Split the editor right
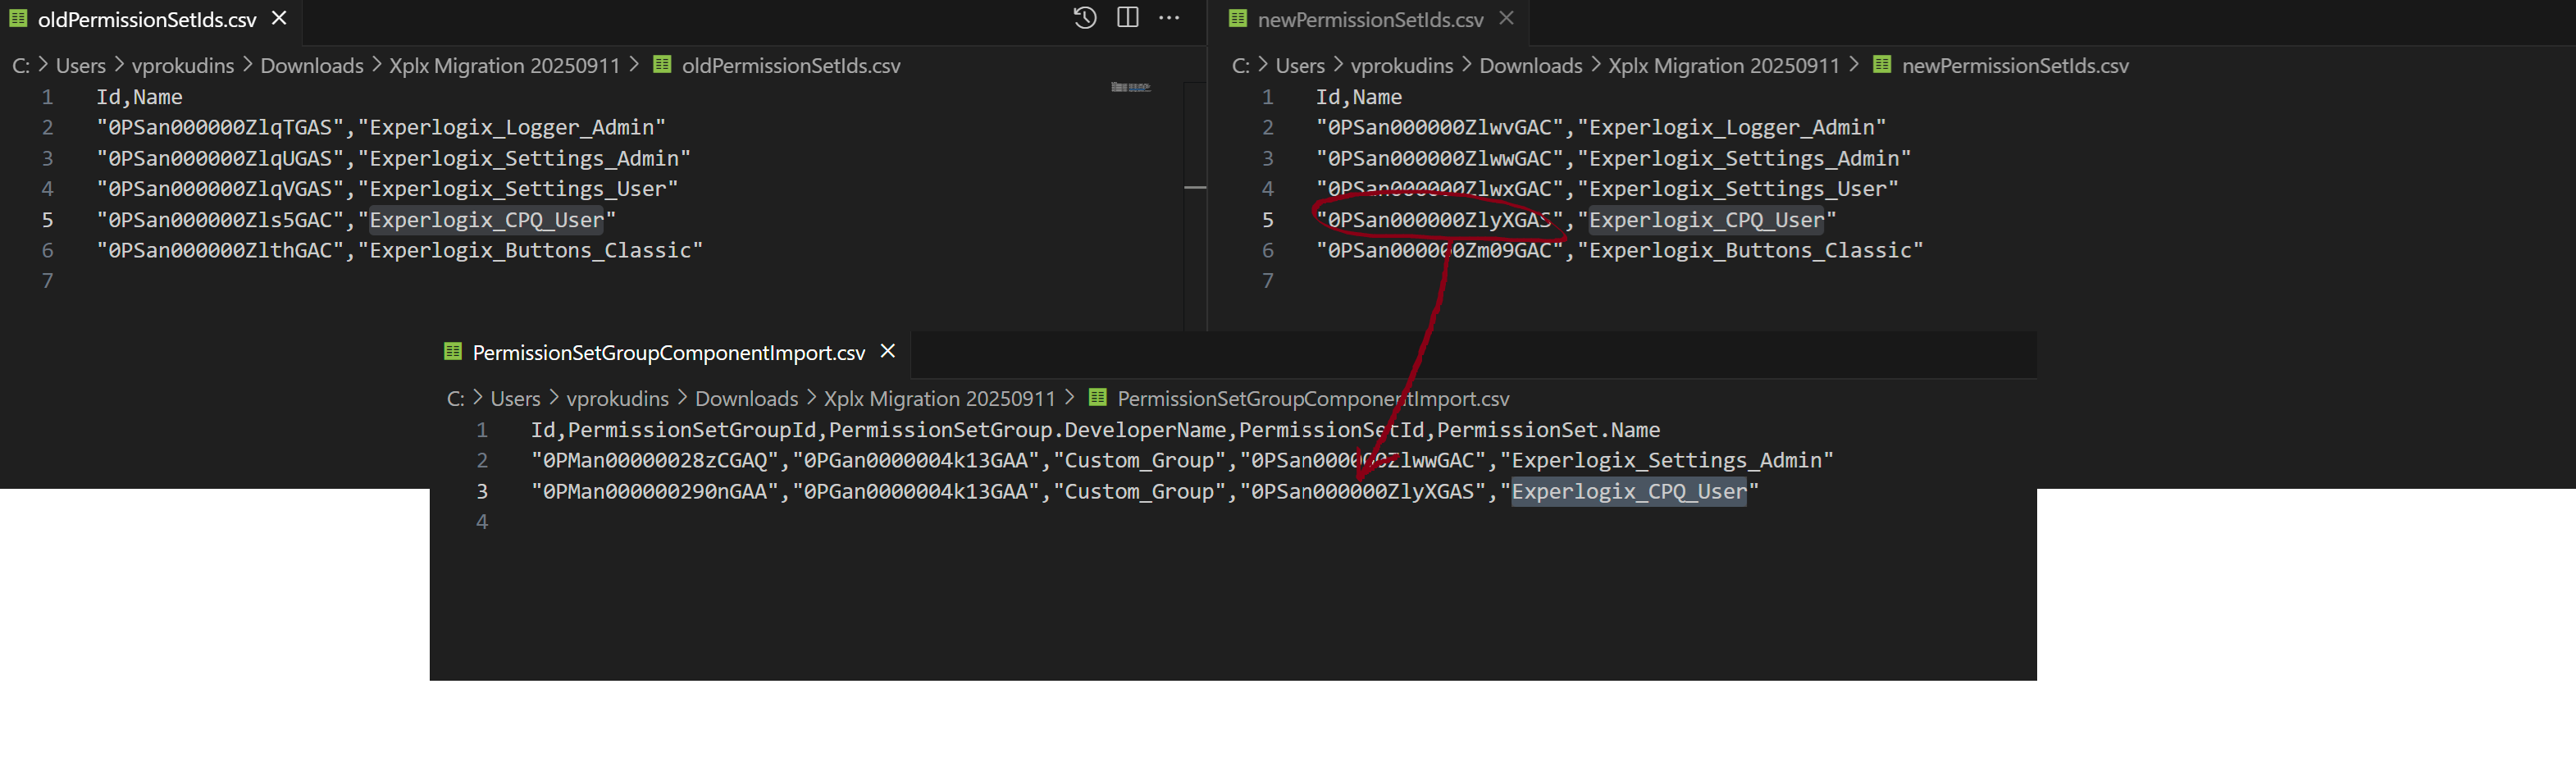This screenshot has width=2576, height=757. coord(1127,18)
